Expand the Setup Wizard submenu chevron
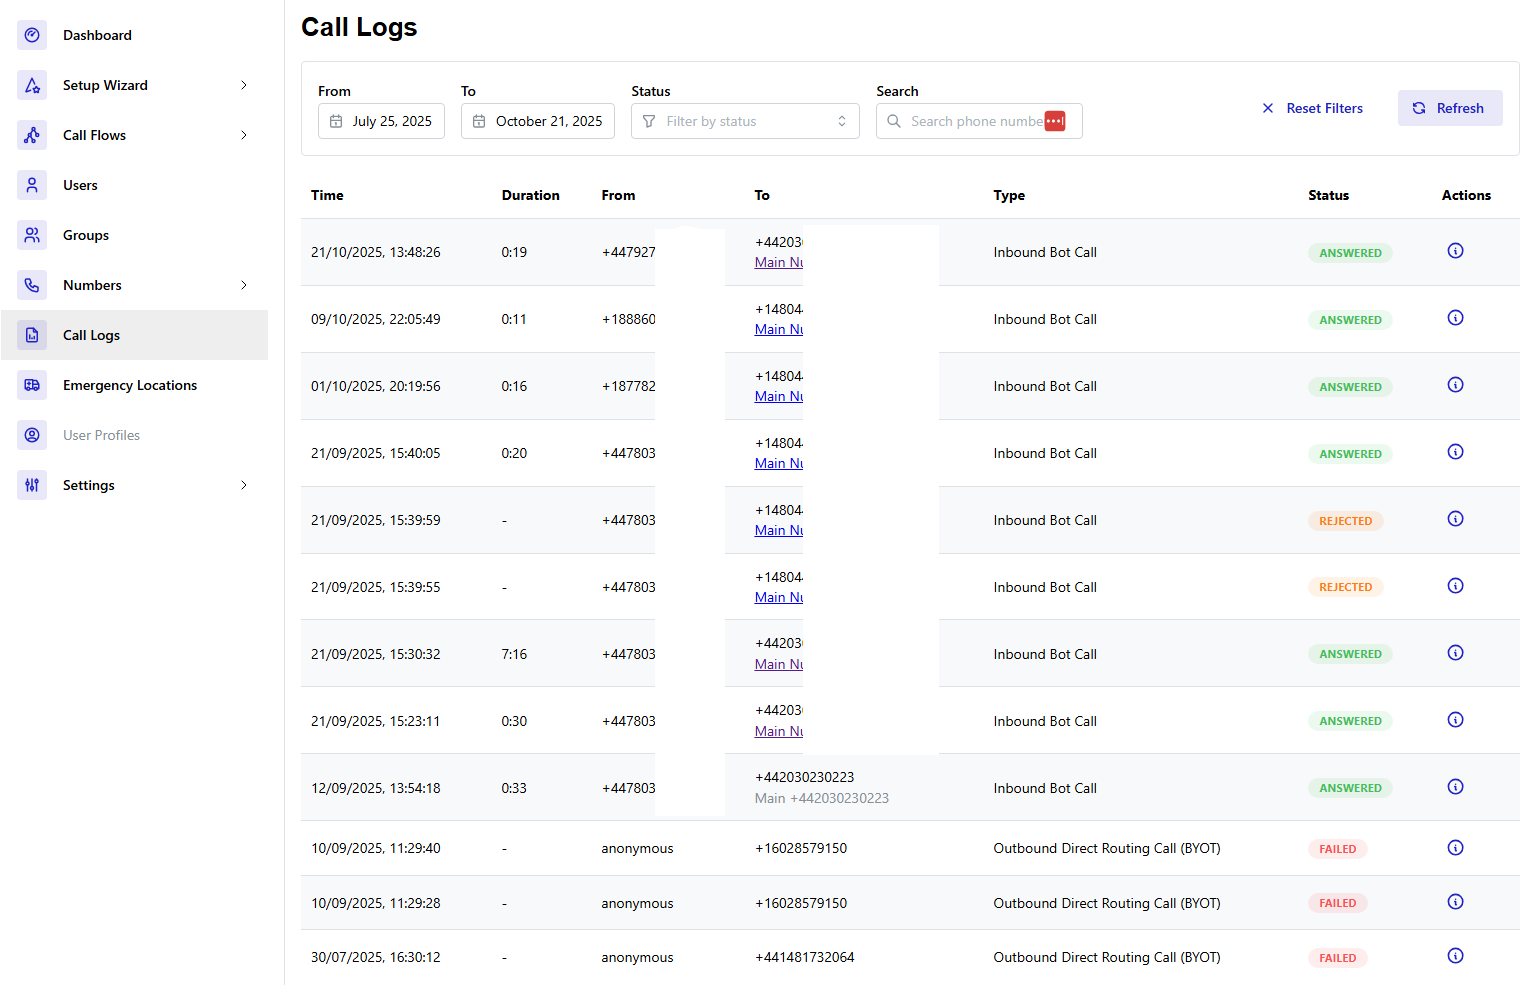The width and height of the screenshot is (1527, 985). [244, 85]
